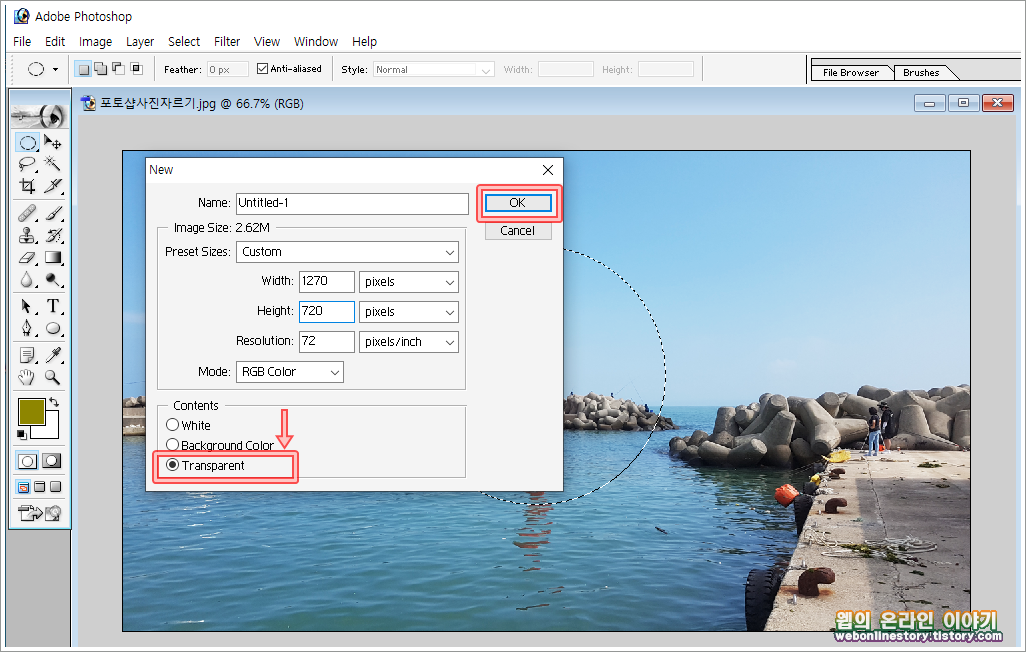The width and height of the screenshot is (1026, 652).
Task: Select the Notes tool
Action: [27, 355]
